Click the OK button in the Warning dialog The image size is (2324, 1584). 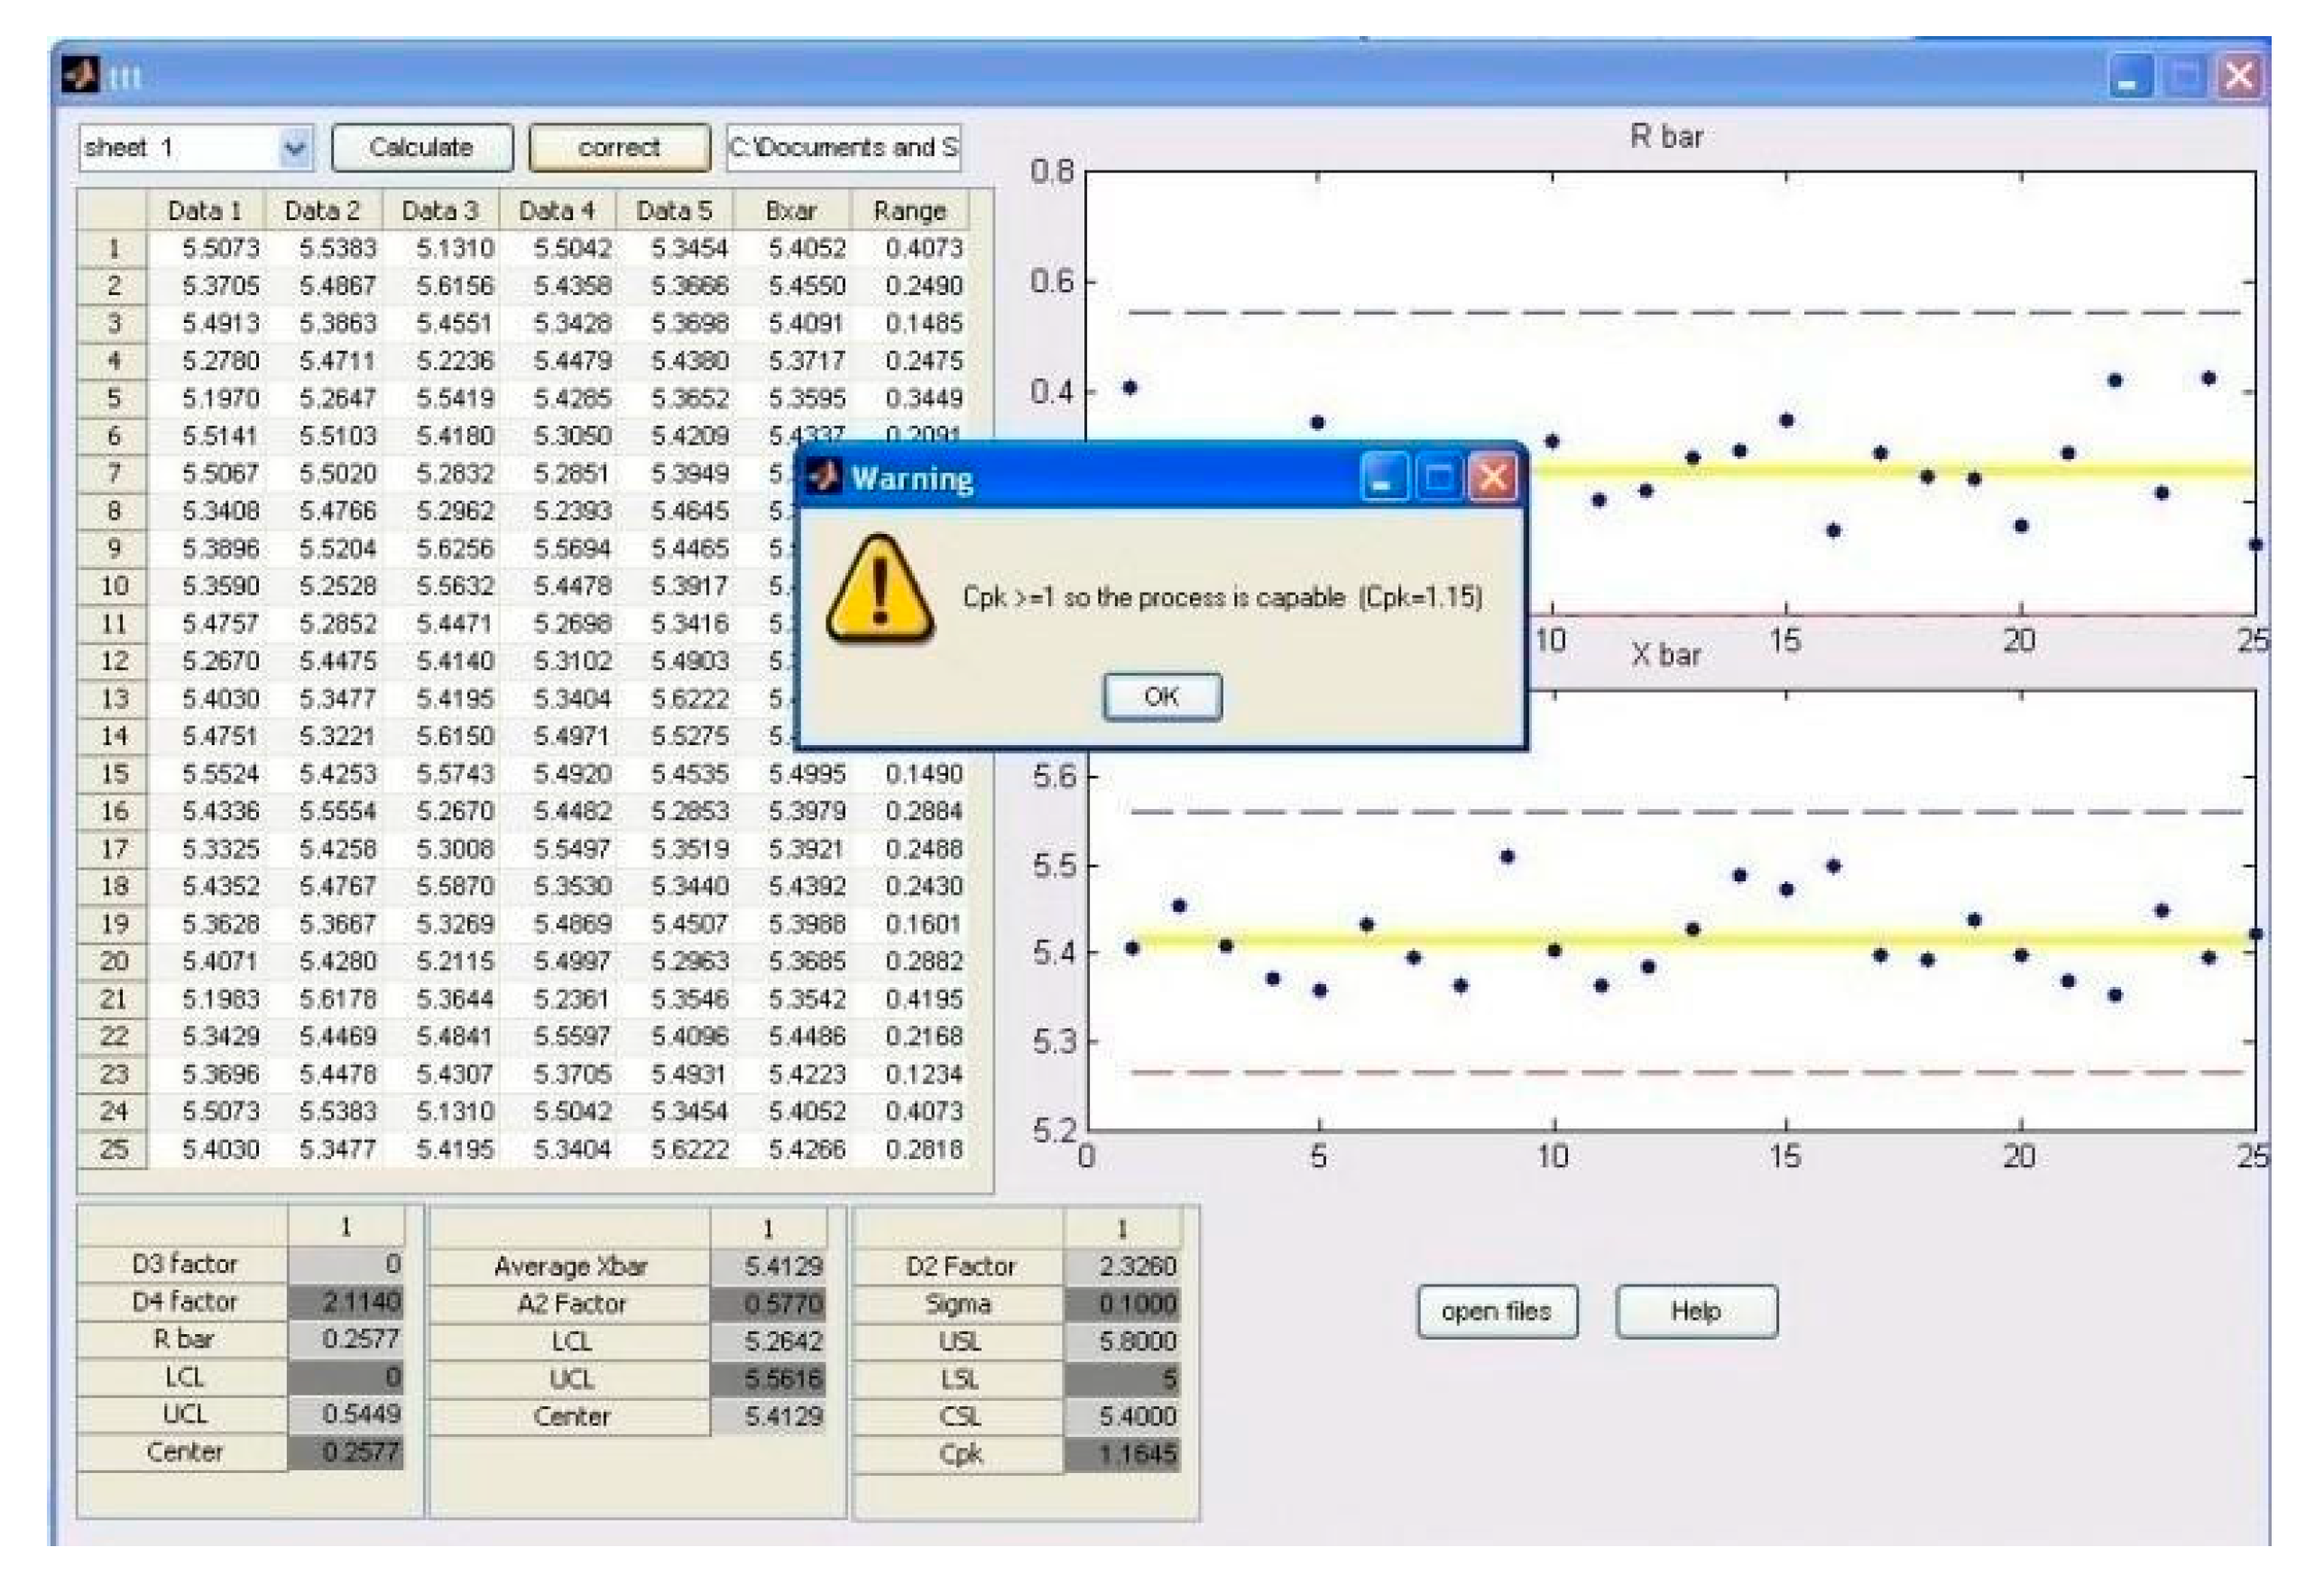click(x=1161, y=696)
